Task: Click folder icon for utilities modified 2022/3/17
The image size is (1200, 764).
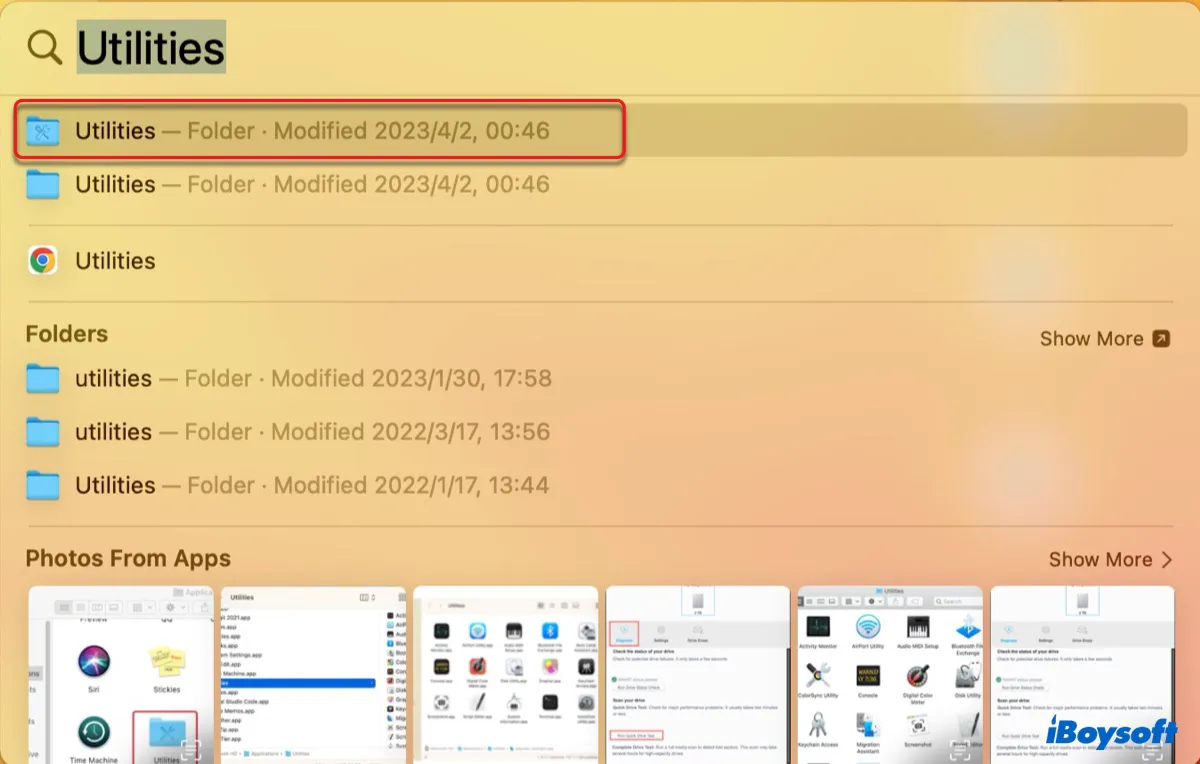Action: click(x=43, y=432)
